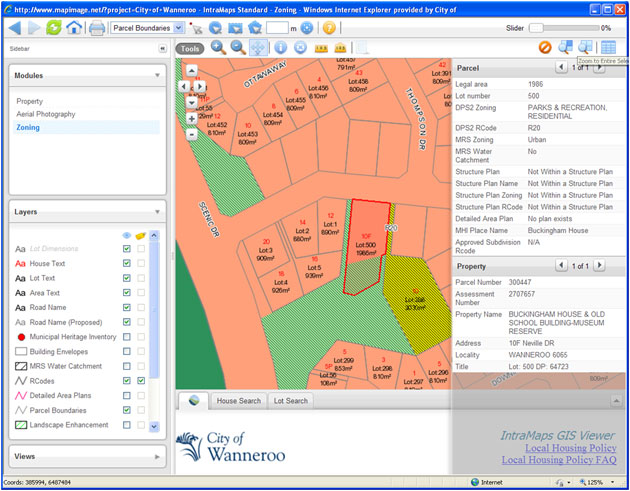Activate the point select cursor tool

196,28
